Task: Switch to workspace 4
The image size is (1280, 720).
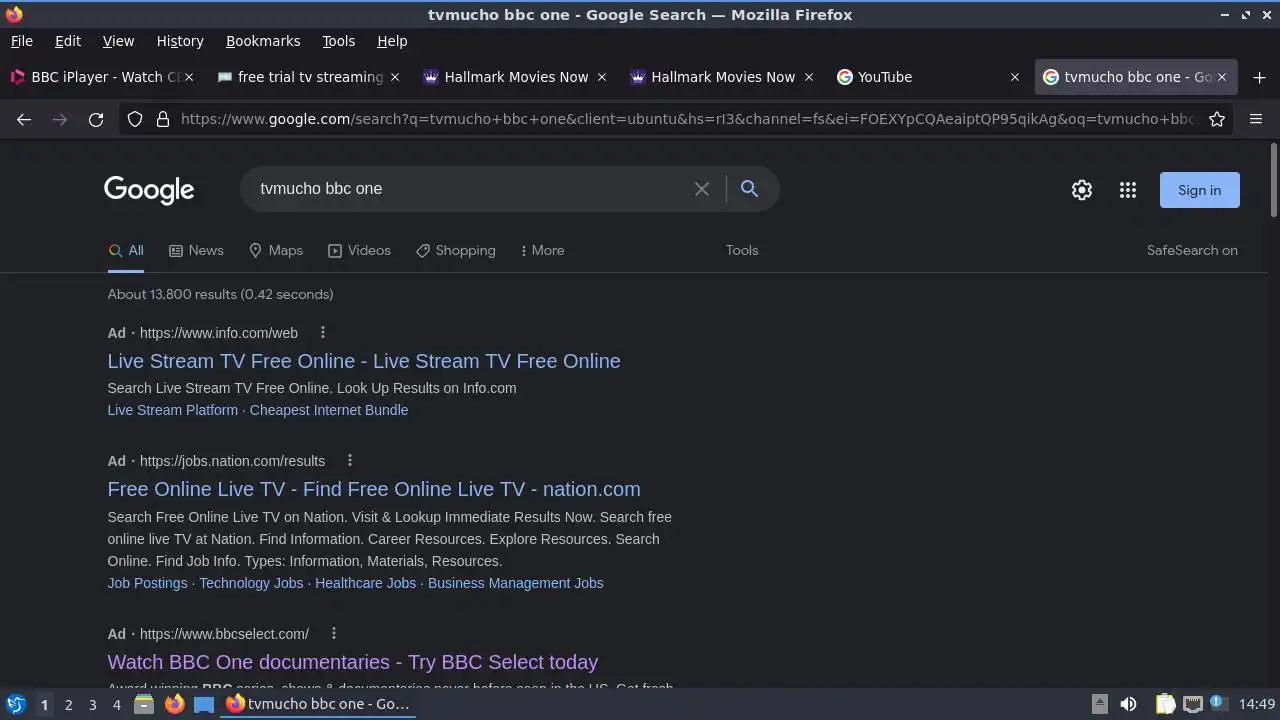Action: click(x=116, y=704)
